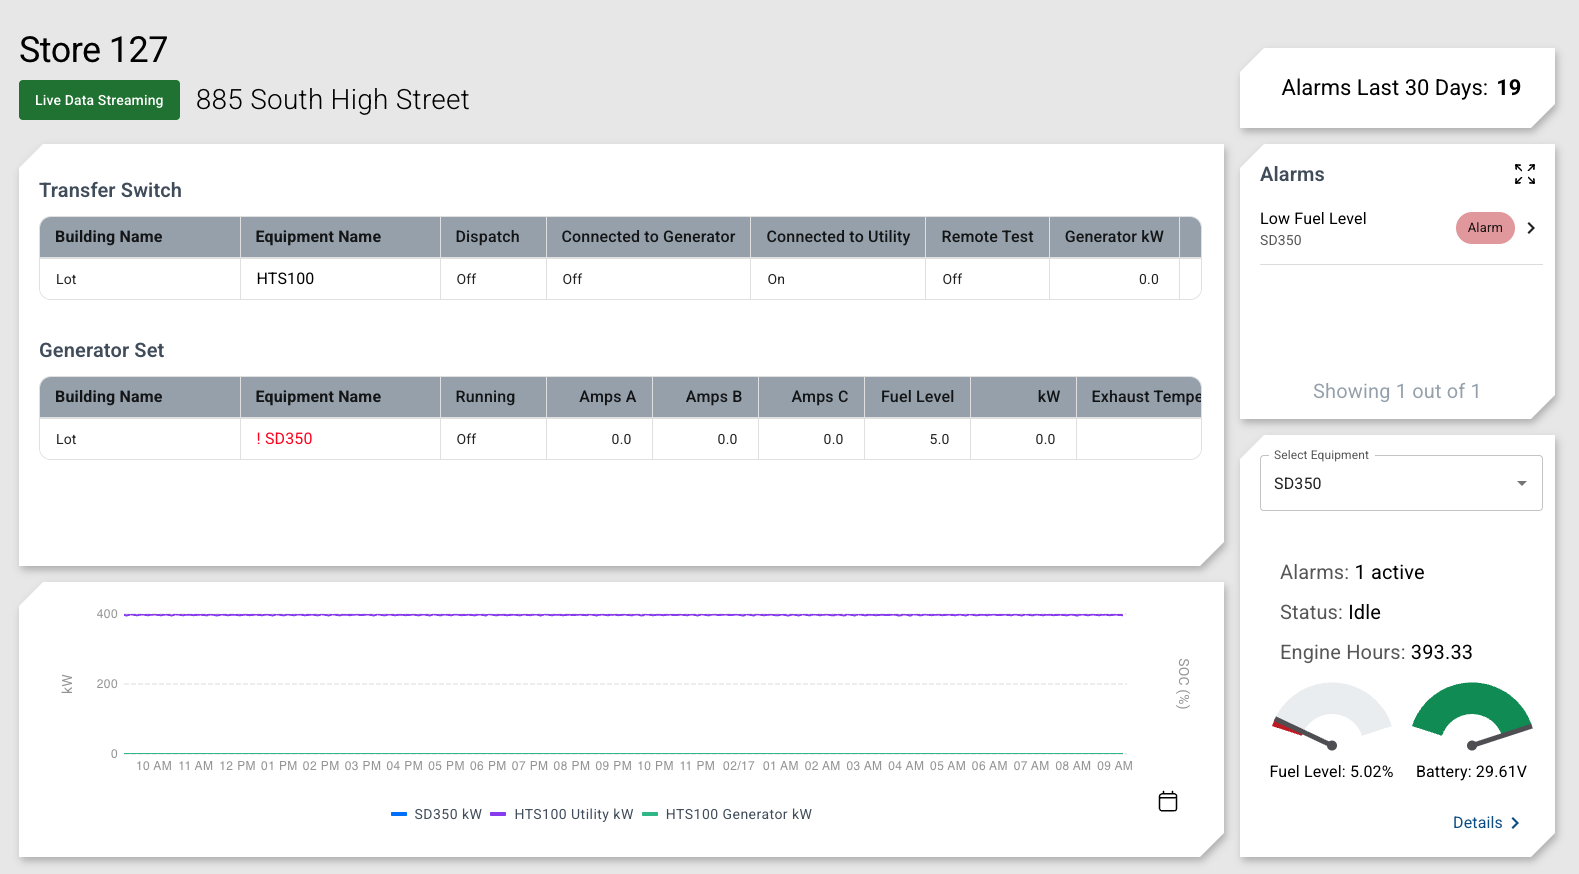The height and width of the screenshot is (874, 1579).
Task: Click the Low Fuel Level alarm chevron
Action: (x=1531, y=228)
